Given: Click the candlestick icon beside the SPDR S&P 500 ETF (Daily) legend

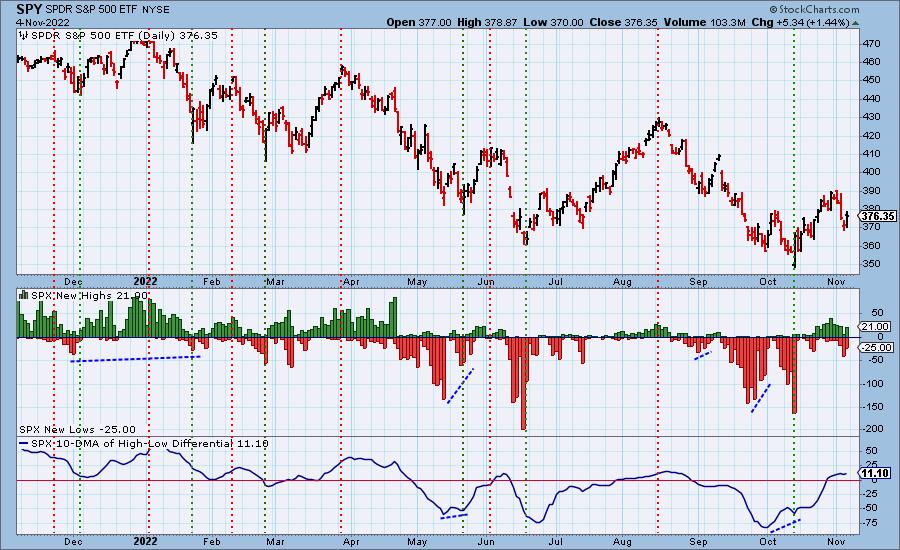Looking at the screenshot, I should pos(24,36).
